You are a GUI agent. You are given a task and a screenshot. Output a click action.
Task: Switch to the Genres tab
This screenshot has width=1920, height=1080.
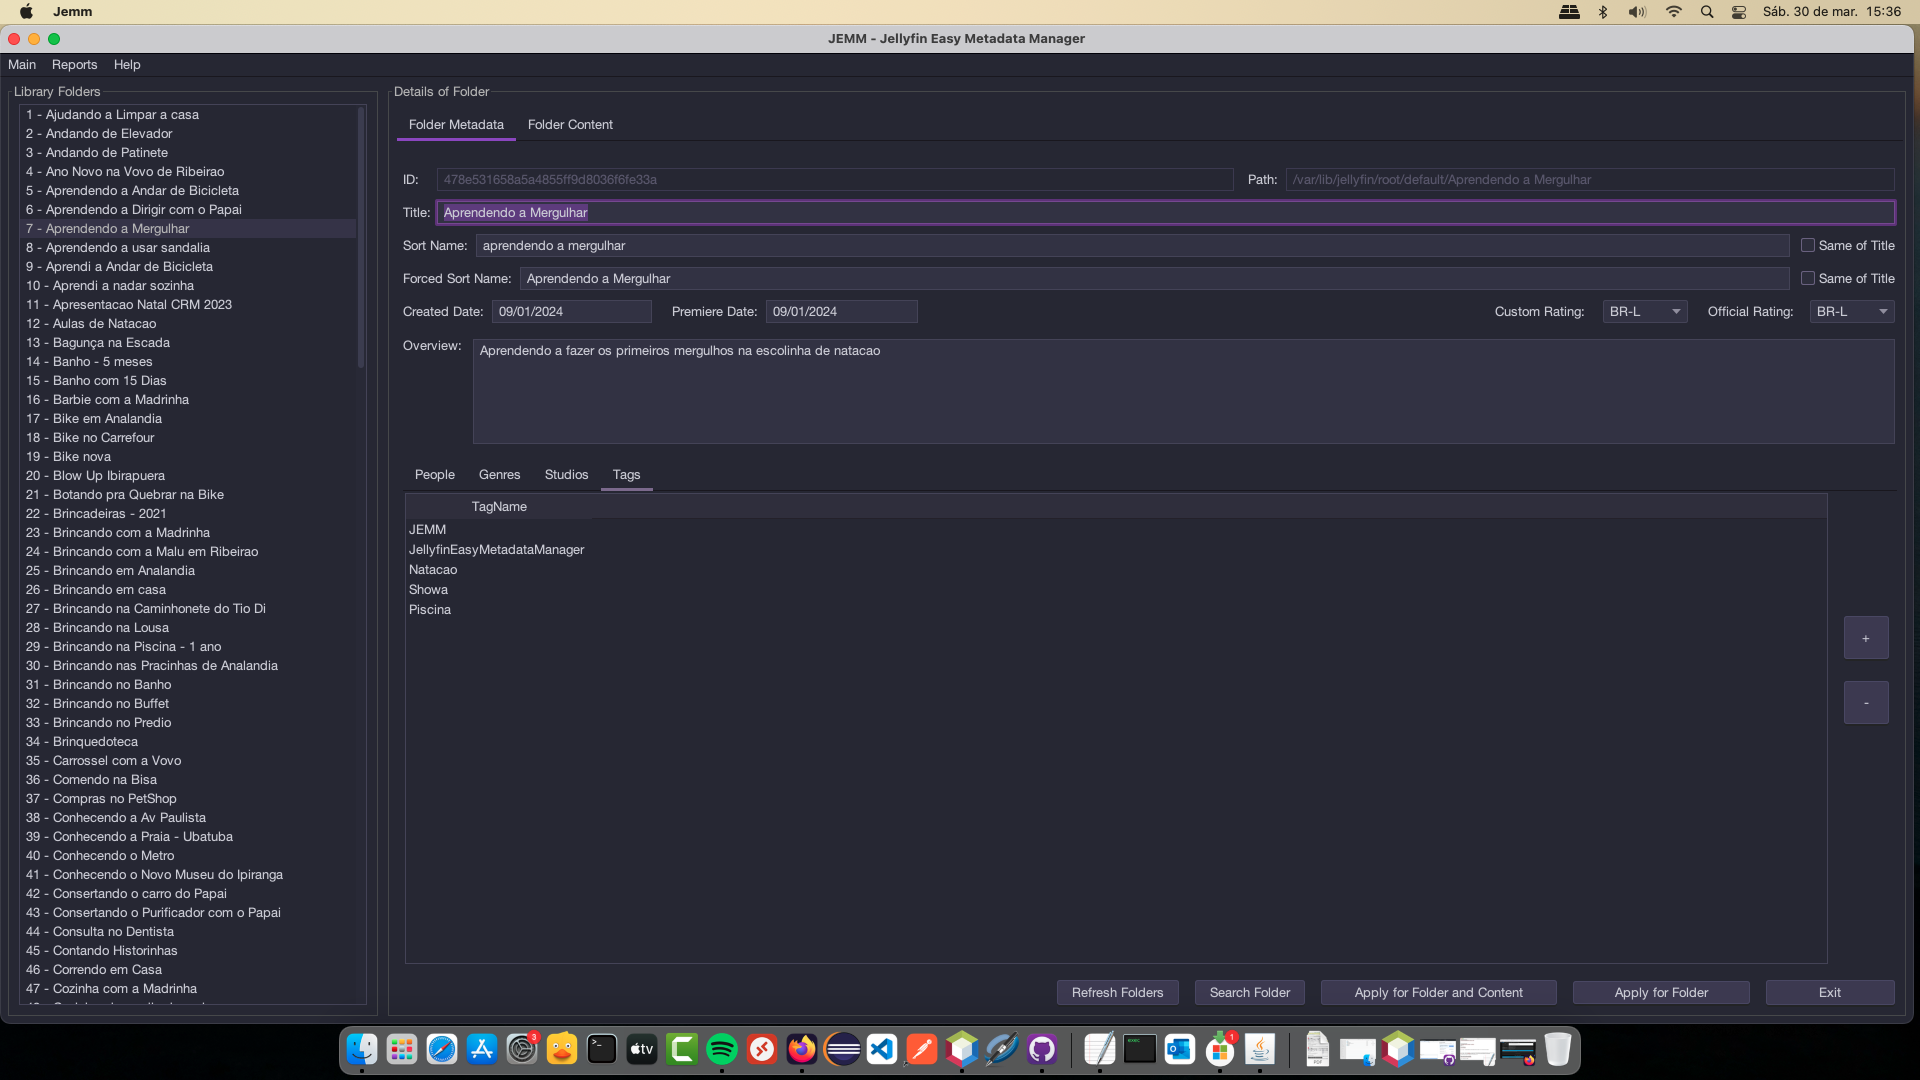click(499, 475)
